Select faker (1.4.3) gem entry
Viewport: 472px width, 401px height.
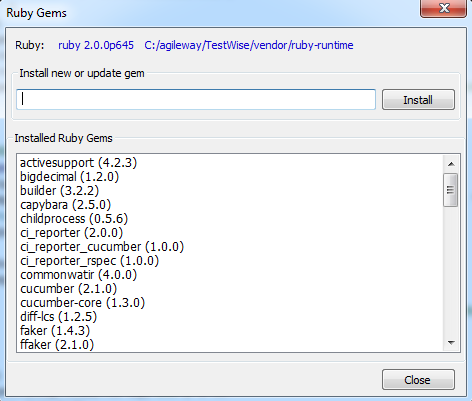pyautogui.click(x=55, y=331)
